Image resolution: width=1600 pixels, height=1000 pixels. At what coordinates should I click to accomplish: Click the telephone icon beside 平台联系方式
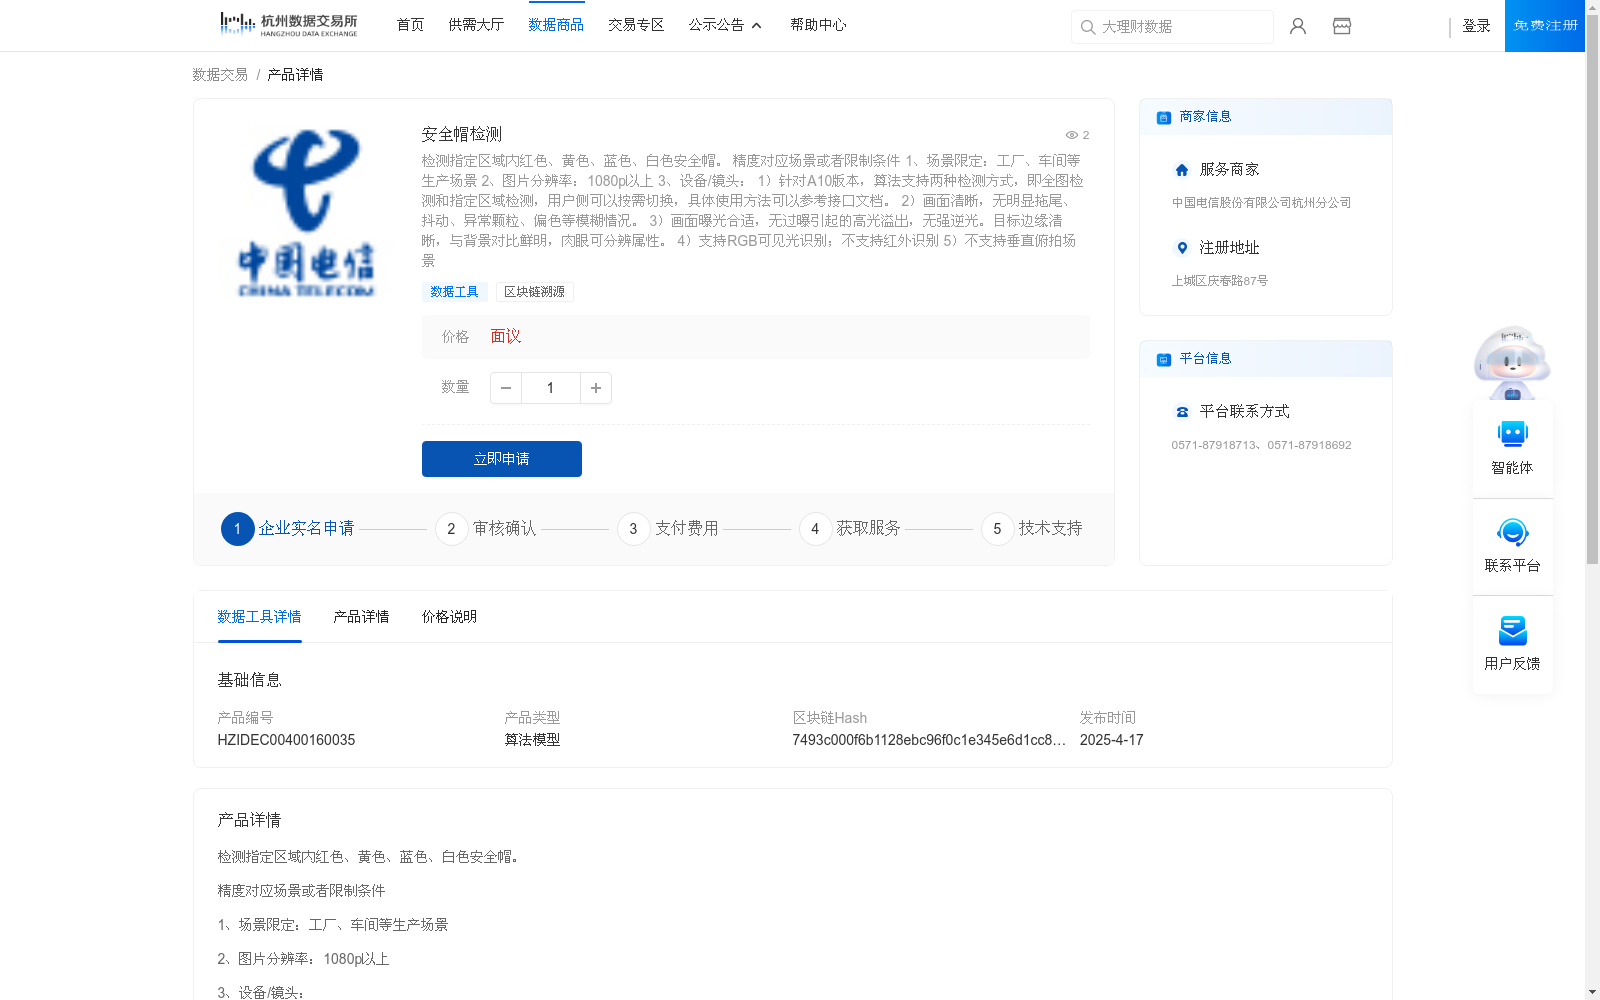pyautogui.click(x=1182, y=412)
